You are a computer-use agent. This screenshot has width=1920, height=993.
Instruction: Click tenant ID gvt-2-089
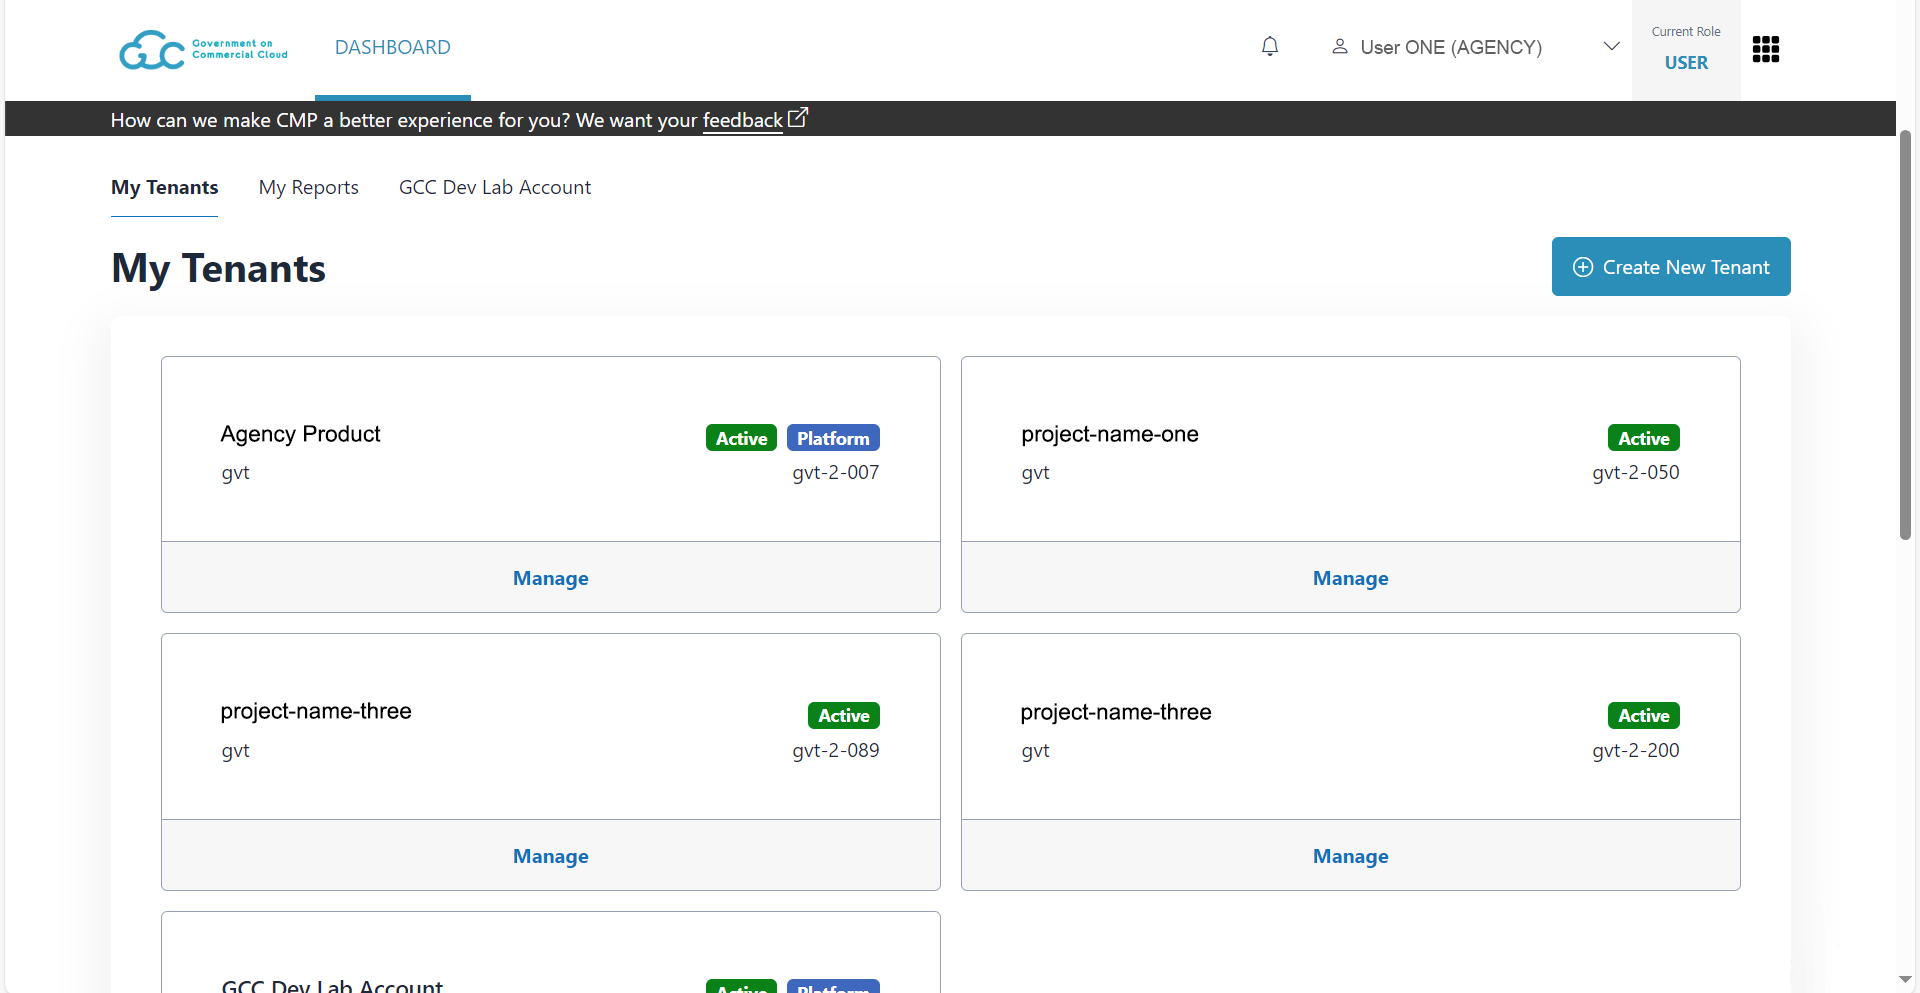(x=836, y=750)
